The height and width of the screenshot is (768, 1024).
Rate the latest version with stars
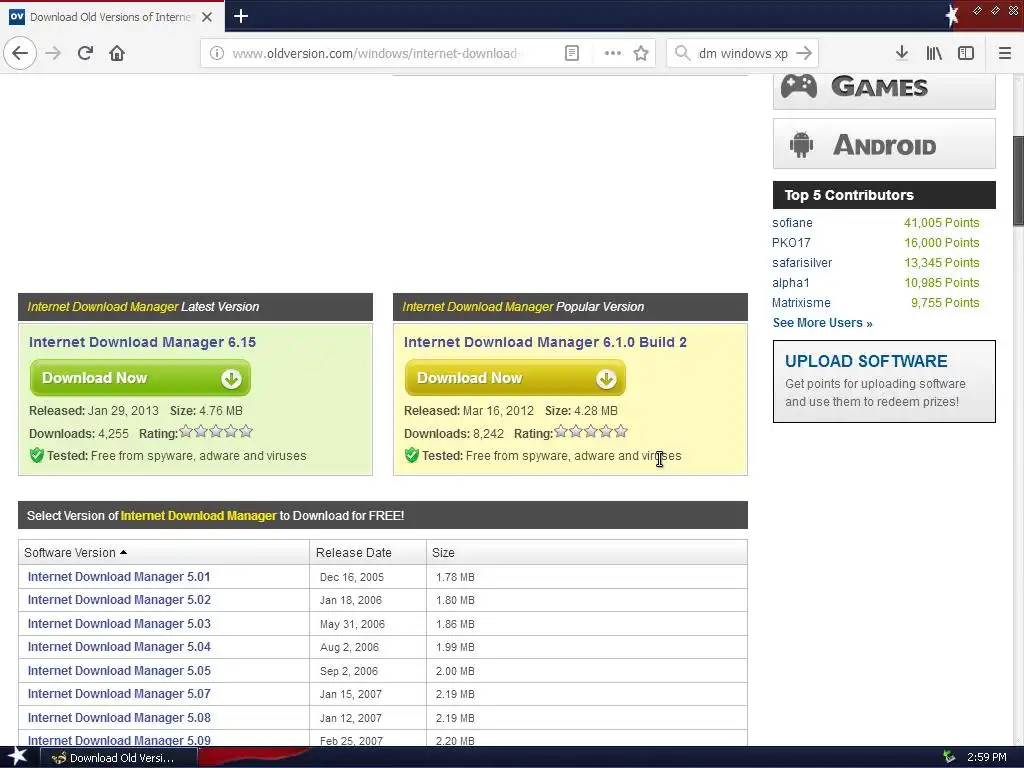click(x=216, y=432)
